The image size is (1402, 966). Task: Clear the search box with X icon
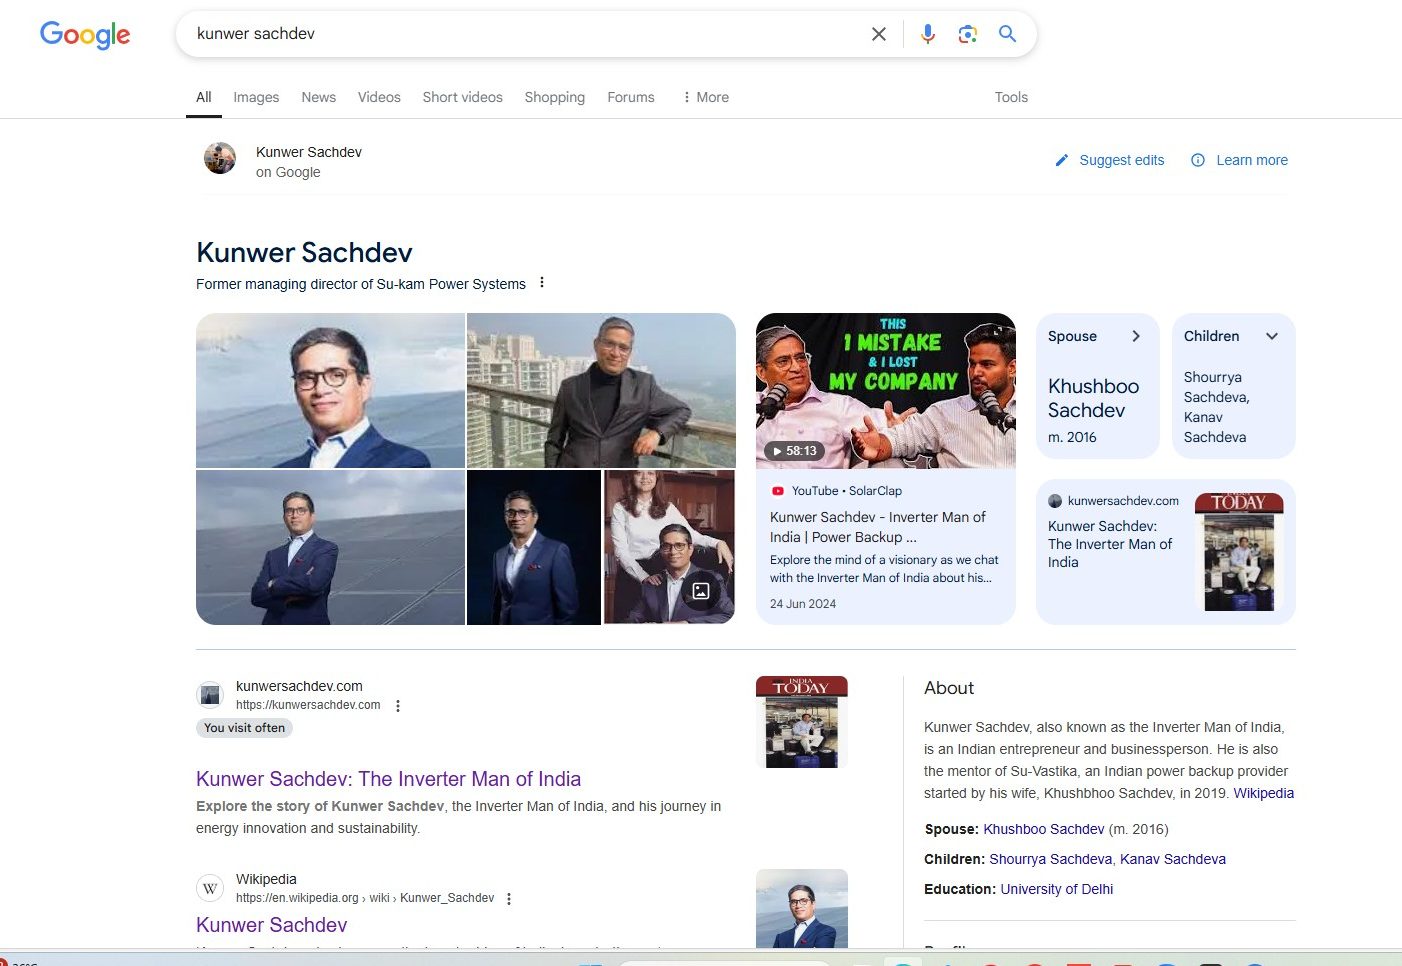click(879, 34)
